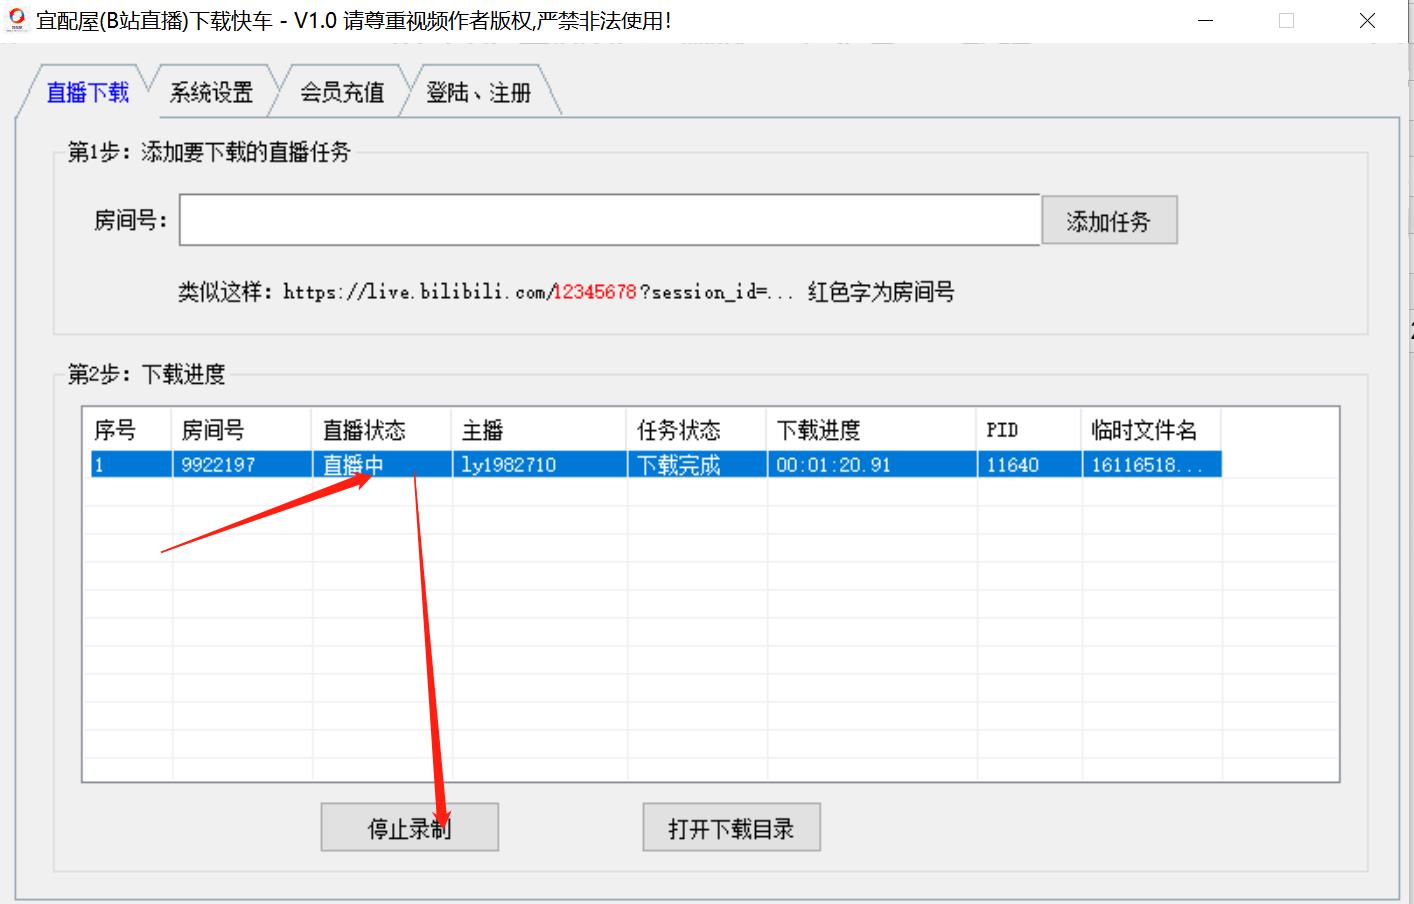Screen dimensions: 1414x904
Task: Select the 00:01:20.91 progress cell
Action: (x=871, y=464)
